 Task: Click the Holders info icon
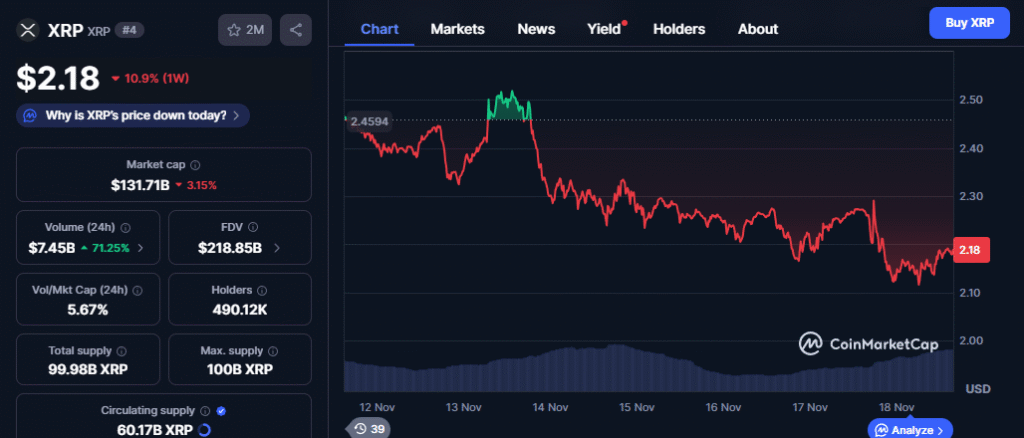(262, 290)
